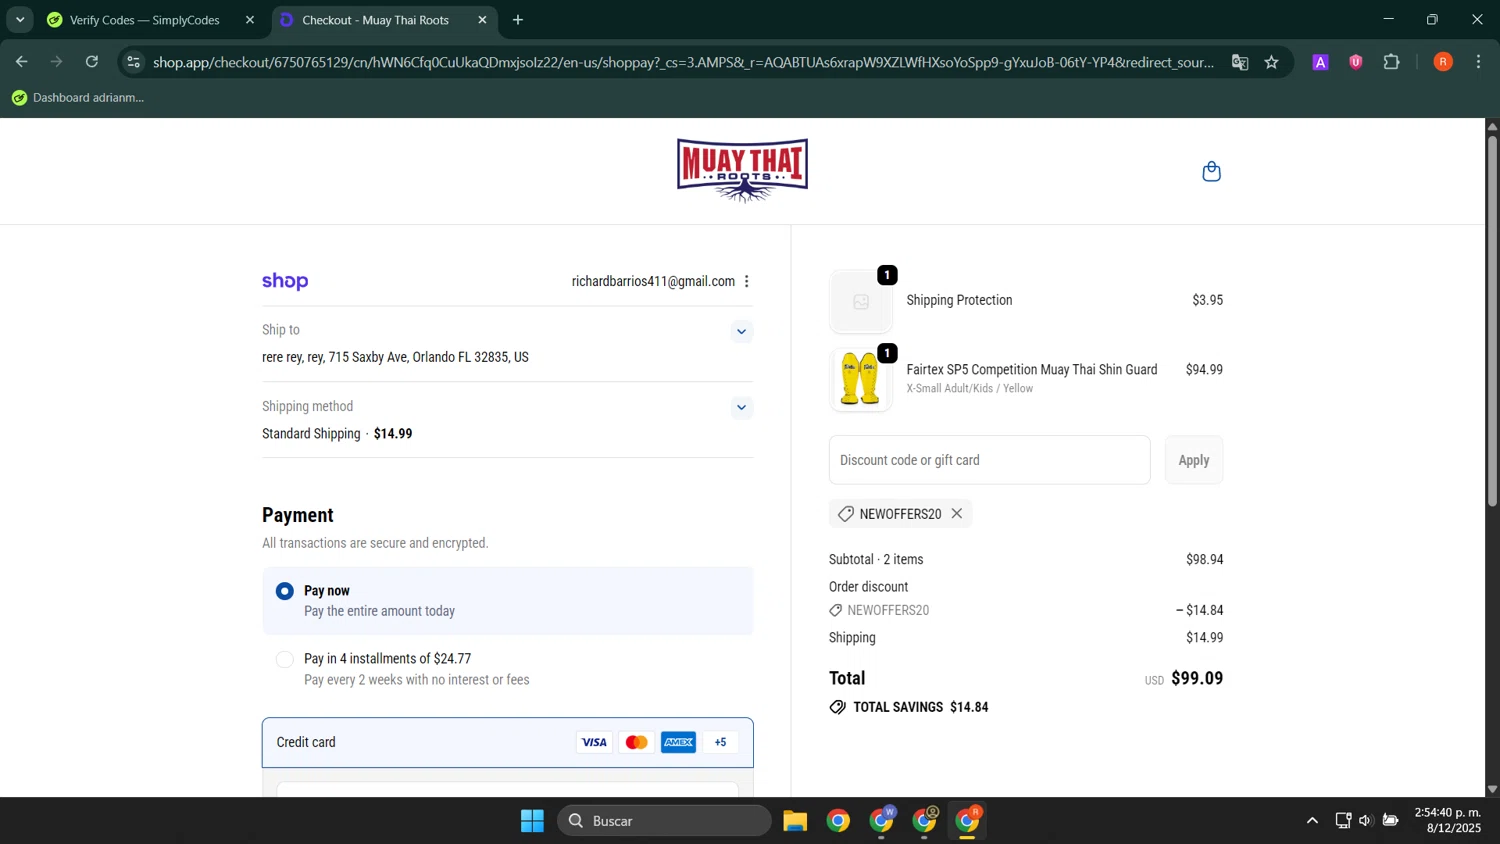Click the translate page icon
Image resolution: width=1500 pixels, height=844 pixels.
1240,62
